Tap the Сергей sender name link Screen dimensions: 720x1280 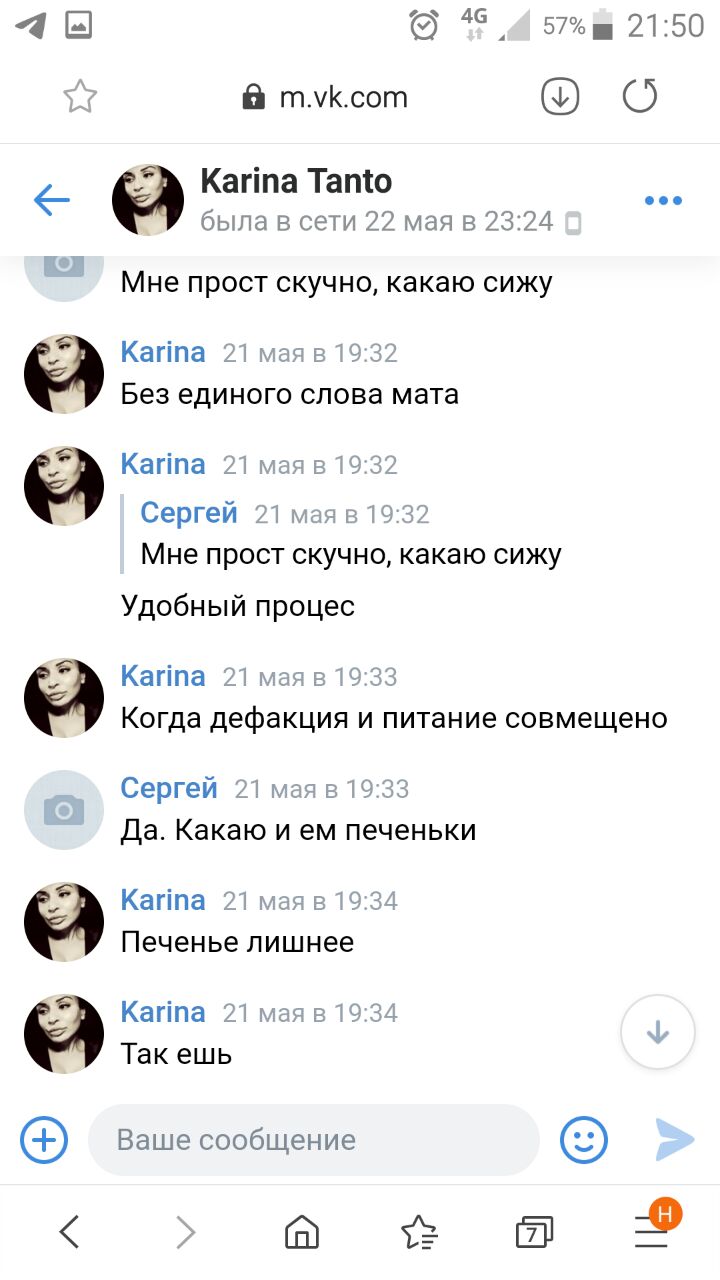tap(169, 788)
